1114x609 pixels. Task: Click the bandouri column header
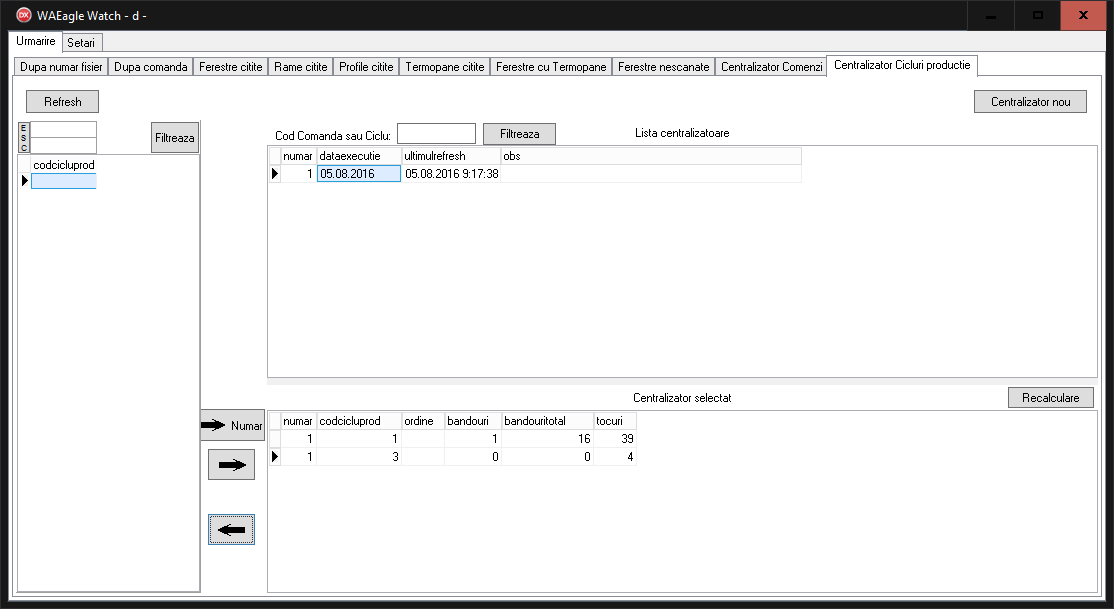pos(472,421)
